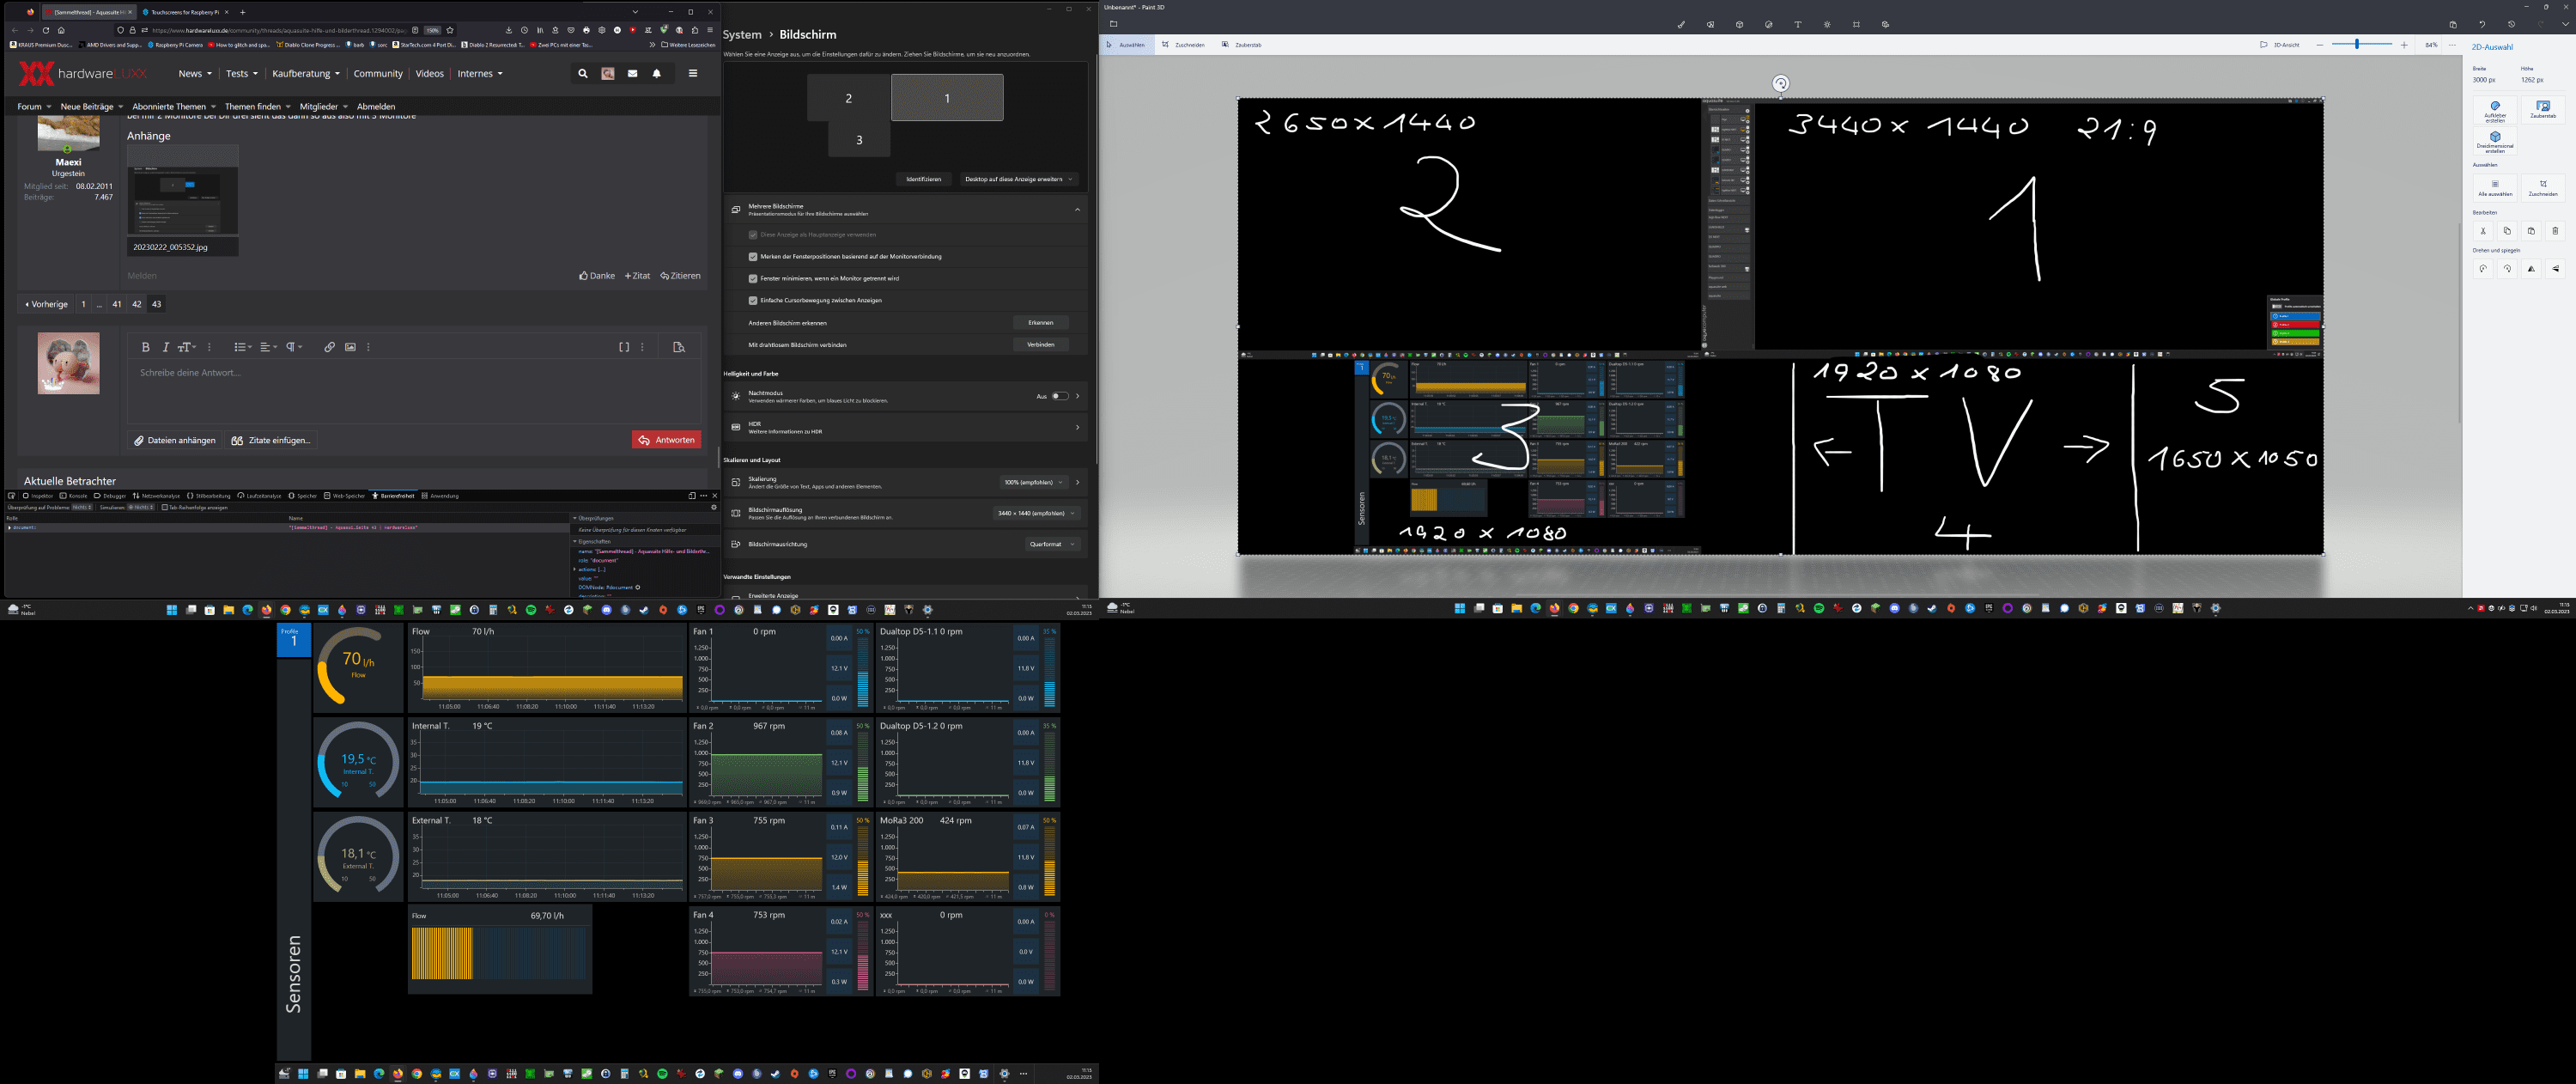The width and height of the screenshot is (2576, 1084).
Task: Click Bold in forum reply editor
Action: 145,347
